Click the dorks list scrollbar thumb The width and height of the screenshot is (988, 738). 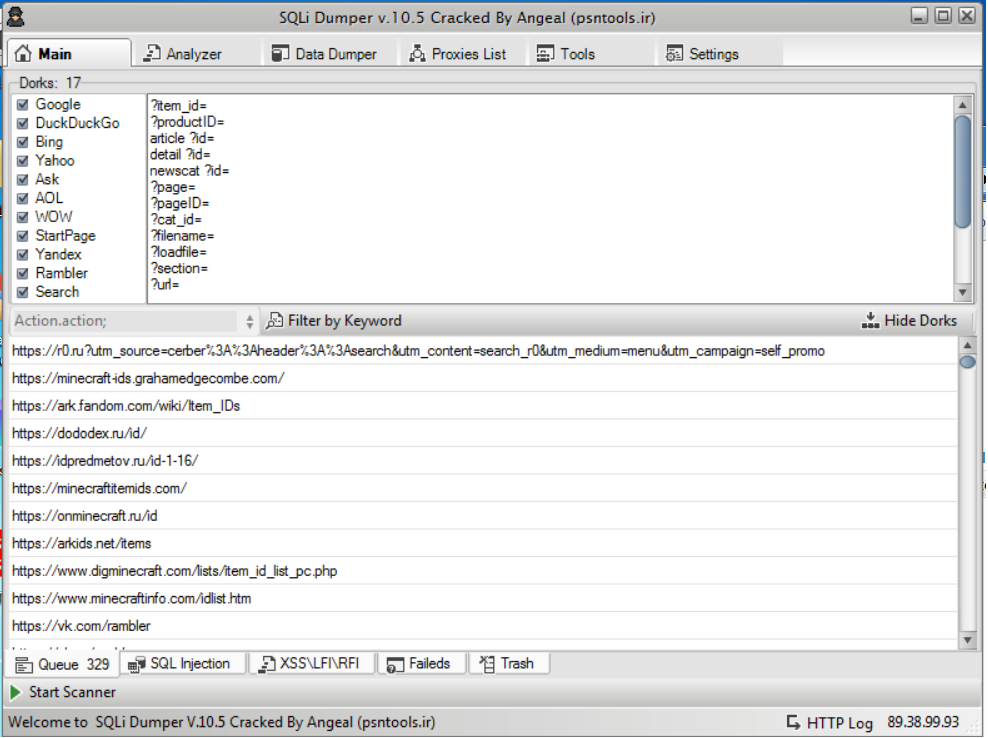tap(963, 170)
